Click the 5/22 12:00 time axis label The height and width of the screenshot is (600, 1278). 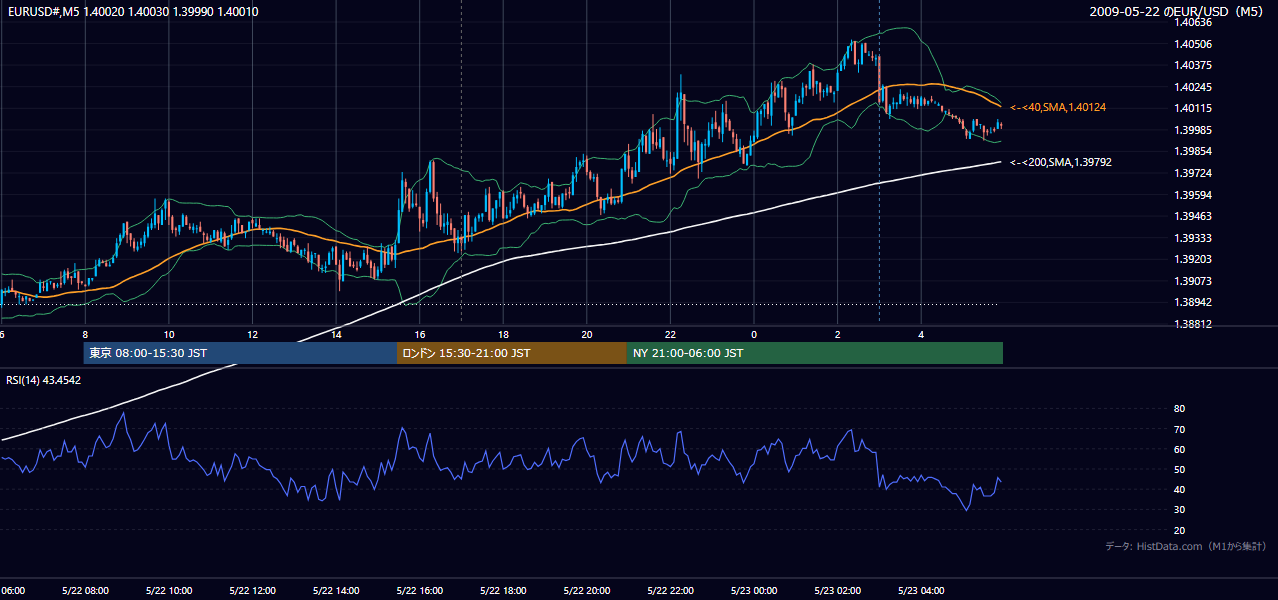pos(252,590)
